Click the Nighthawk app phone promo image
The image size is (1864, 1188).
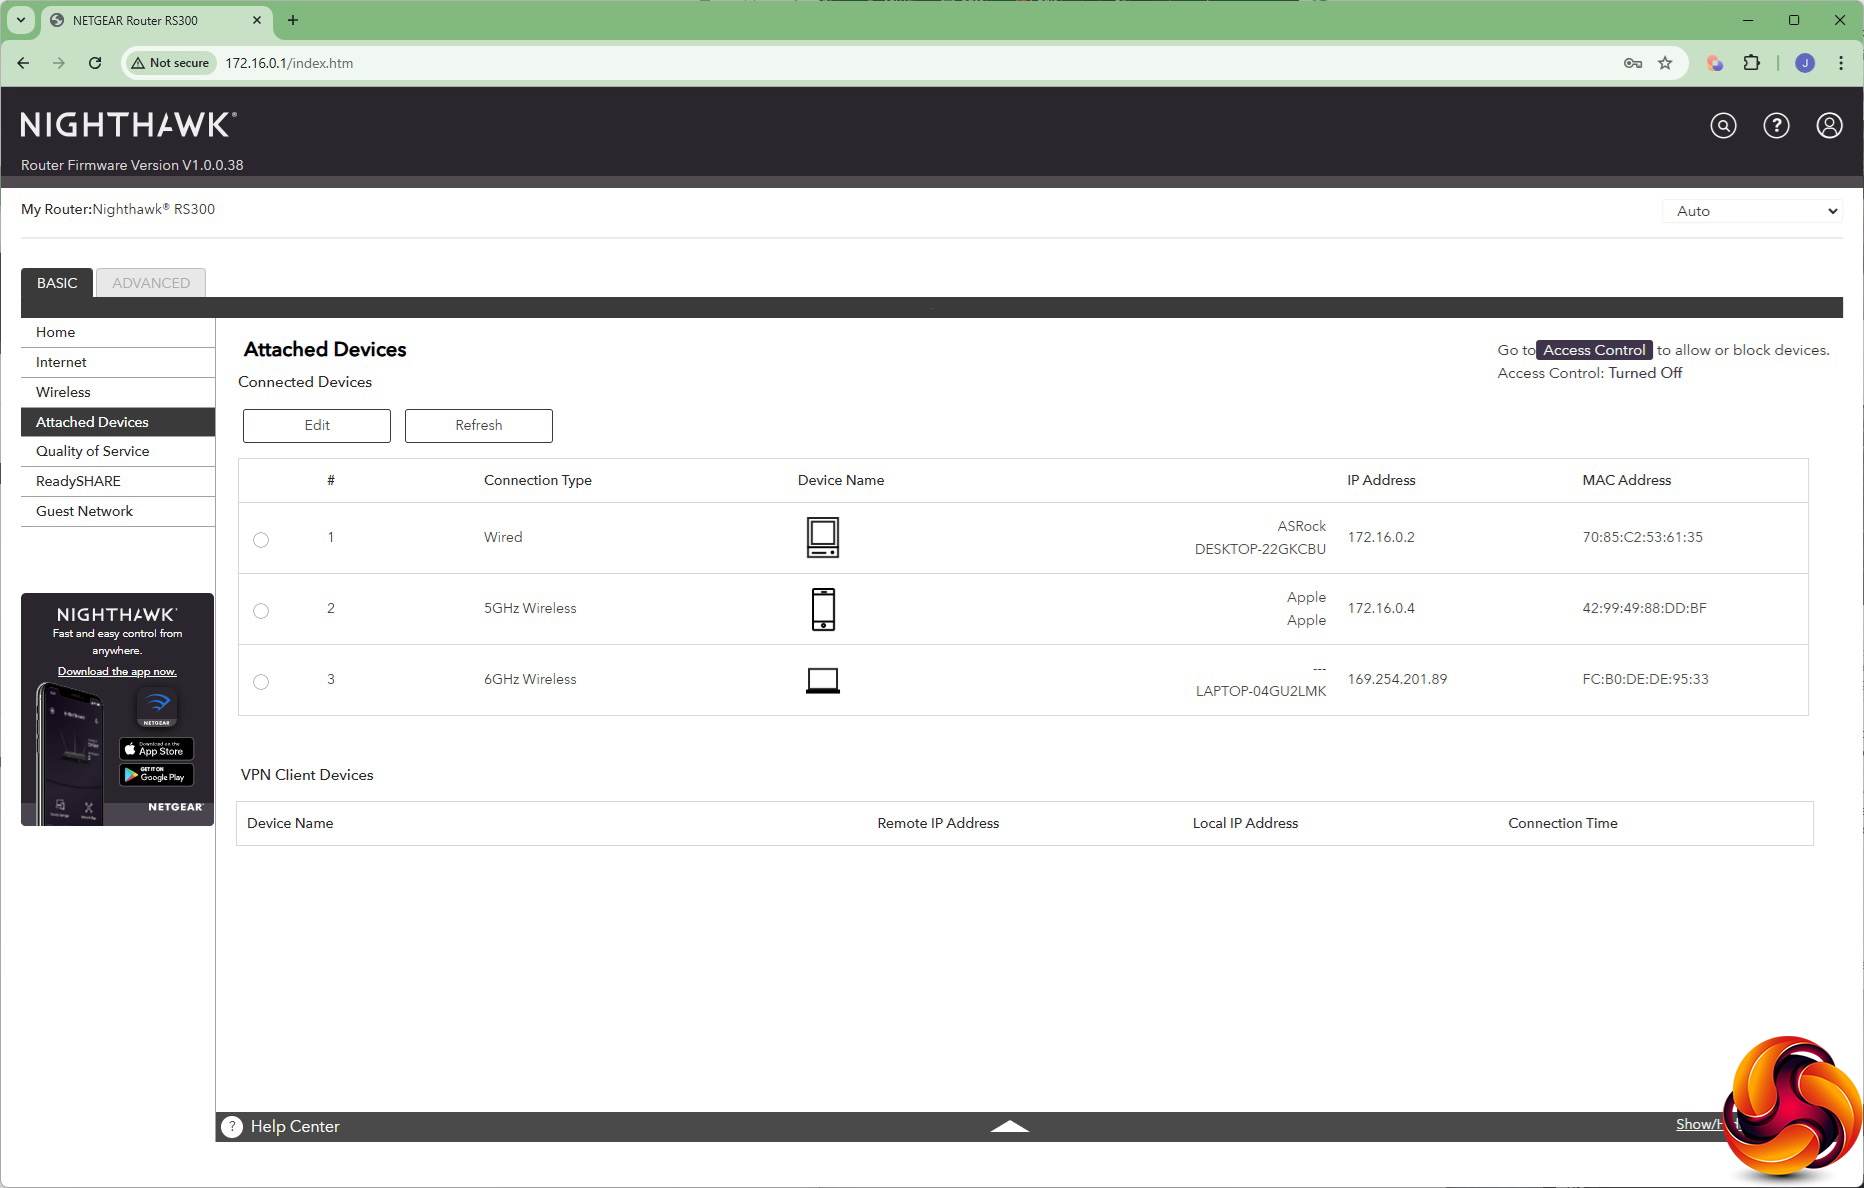tap(69, 752)
